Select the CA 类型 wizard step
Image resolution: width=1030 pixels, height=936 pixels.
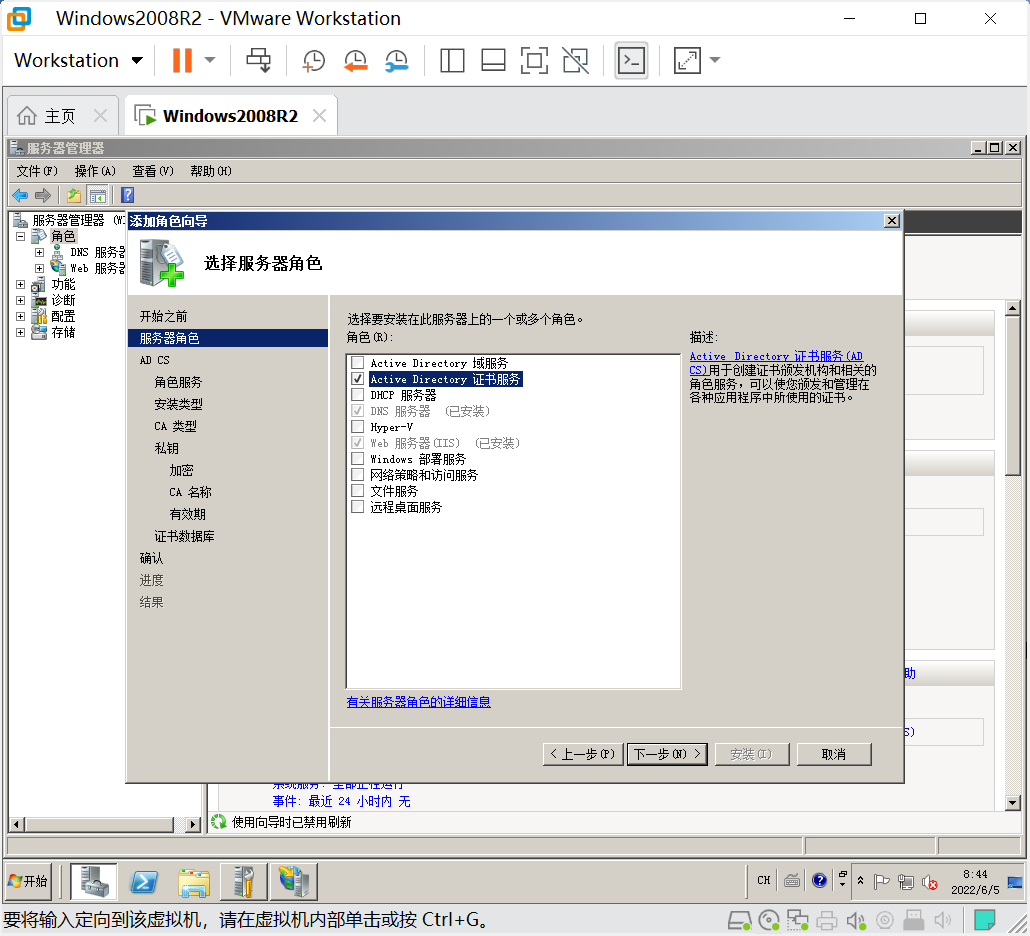point(175,426)
